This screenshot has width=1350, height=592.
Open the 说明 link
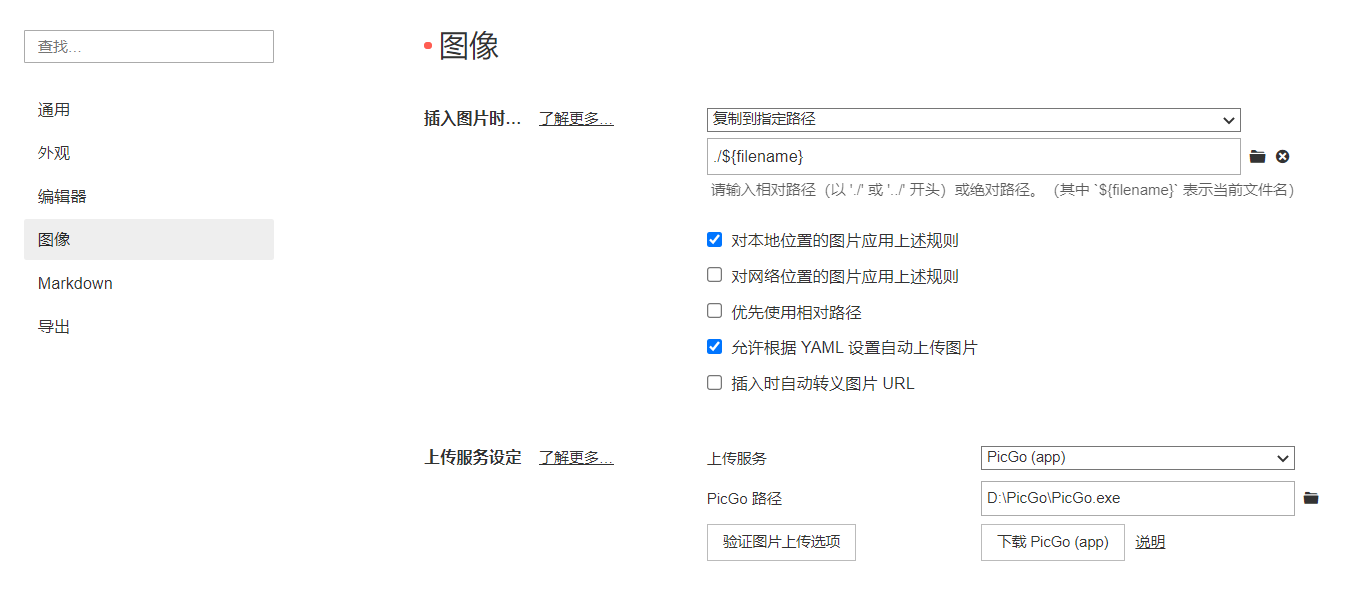1150,542
